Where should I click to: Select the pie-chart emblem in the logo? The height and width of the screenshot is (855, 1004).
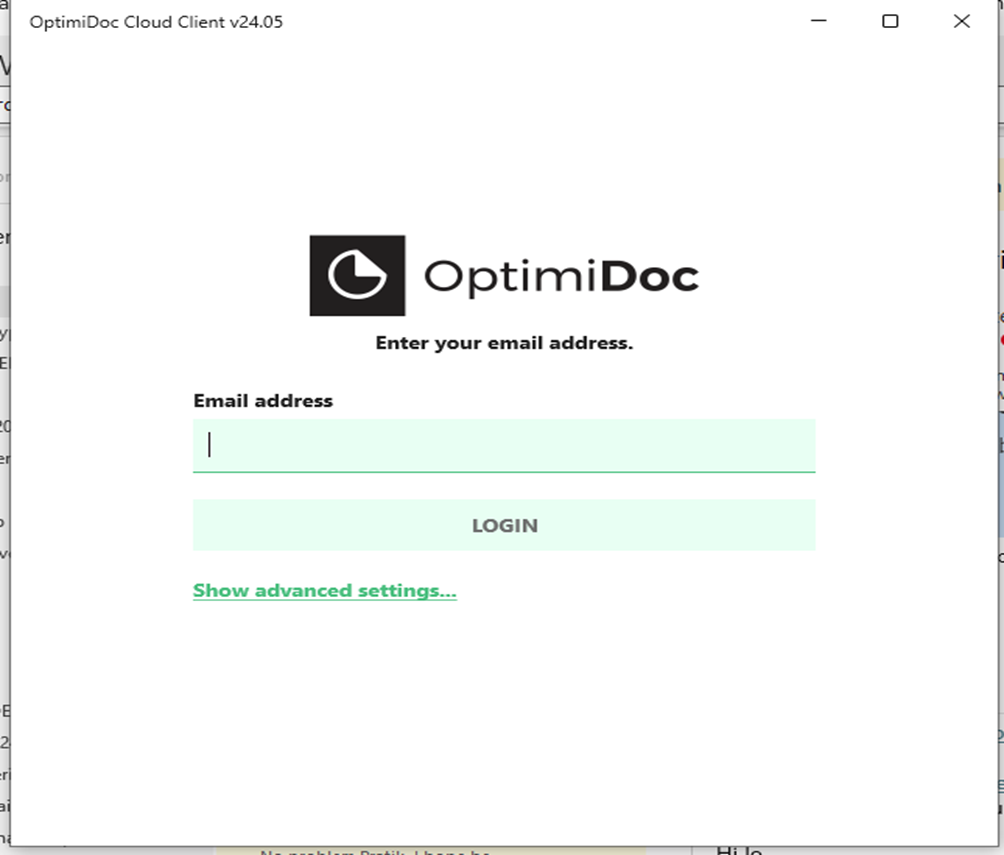(357, 274)
